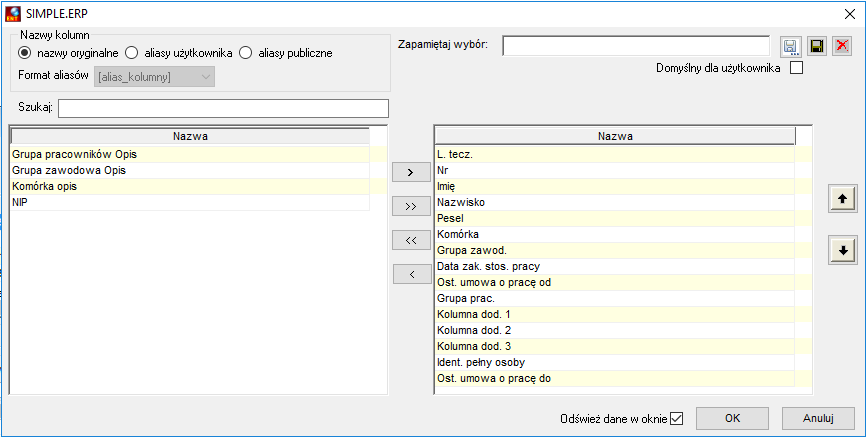The width and height of the screenshot is (866, 437).
Task: Move selected column up with arrow button
Action: 843,199
